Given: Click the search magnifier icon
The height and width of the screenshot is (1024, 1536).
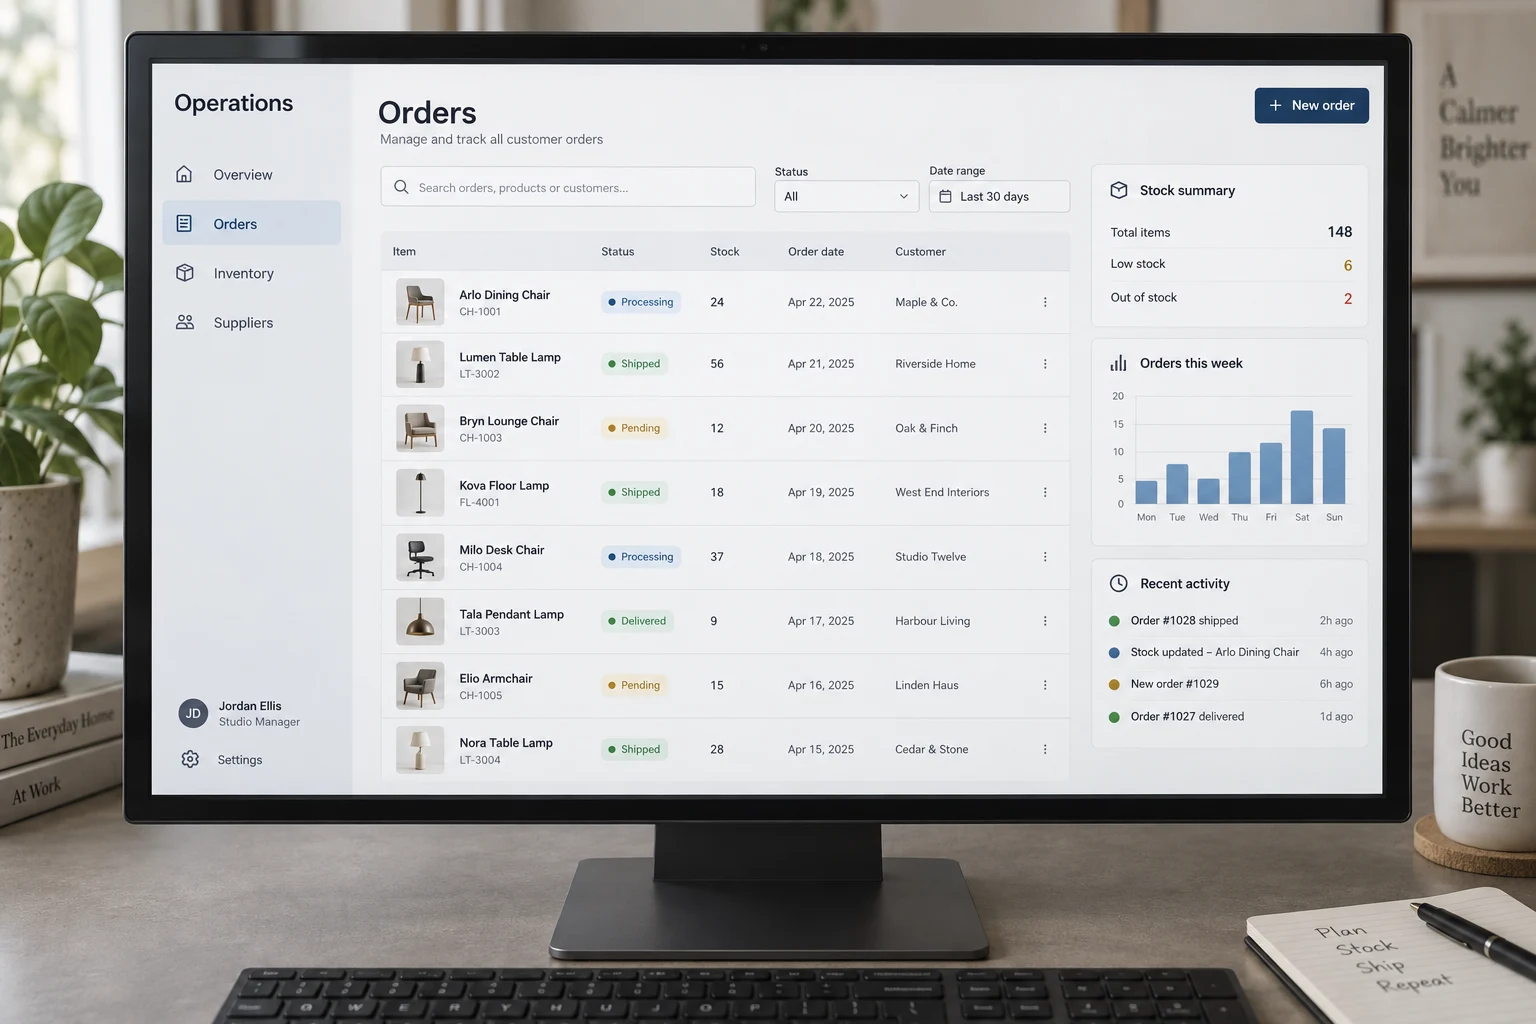Looking at the screenshot, I should [401, 187].
